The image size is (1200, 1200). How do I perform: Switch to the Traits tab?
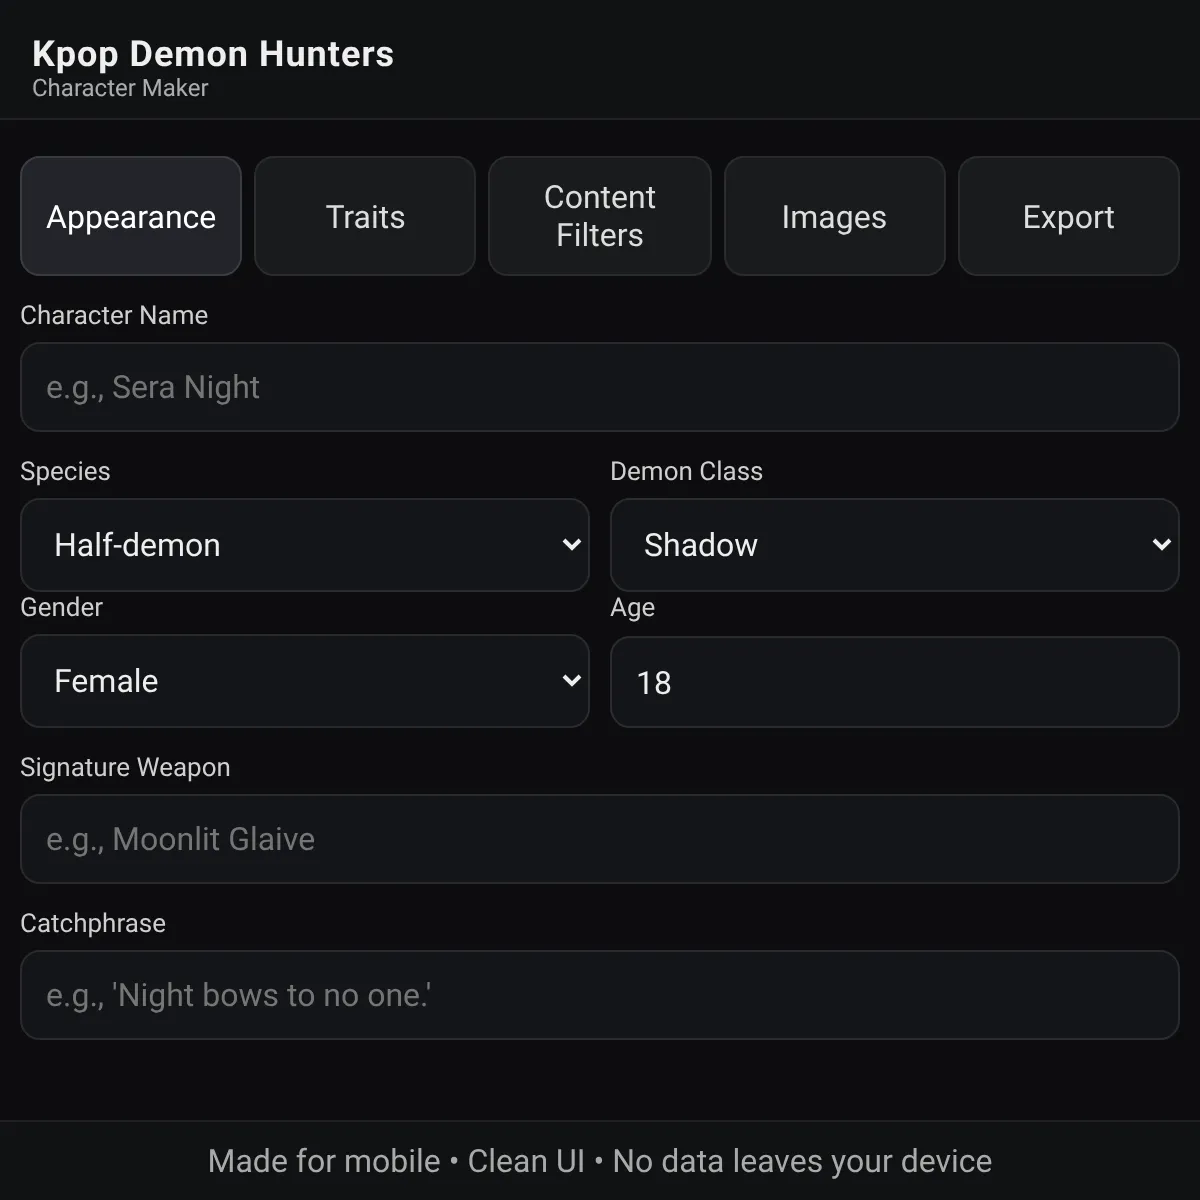point(365,216)
